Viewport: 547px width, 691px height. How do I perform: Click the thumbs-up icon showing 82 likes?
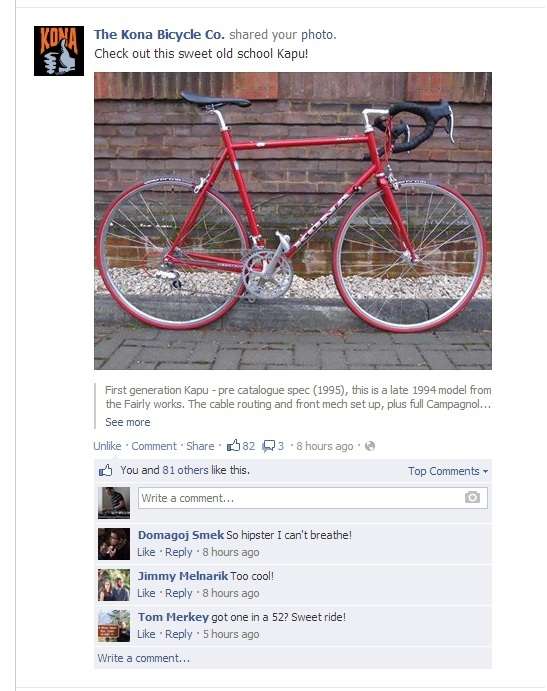pyautogui.click(x=233, y=446)
